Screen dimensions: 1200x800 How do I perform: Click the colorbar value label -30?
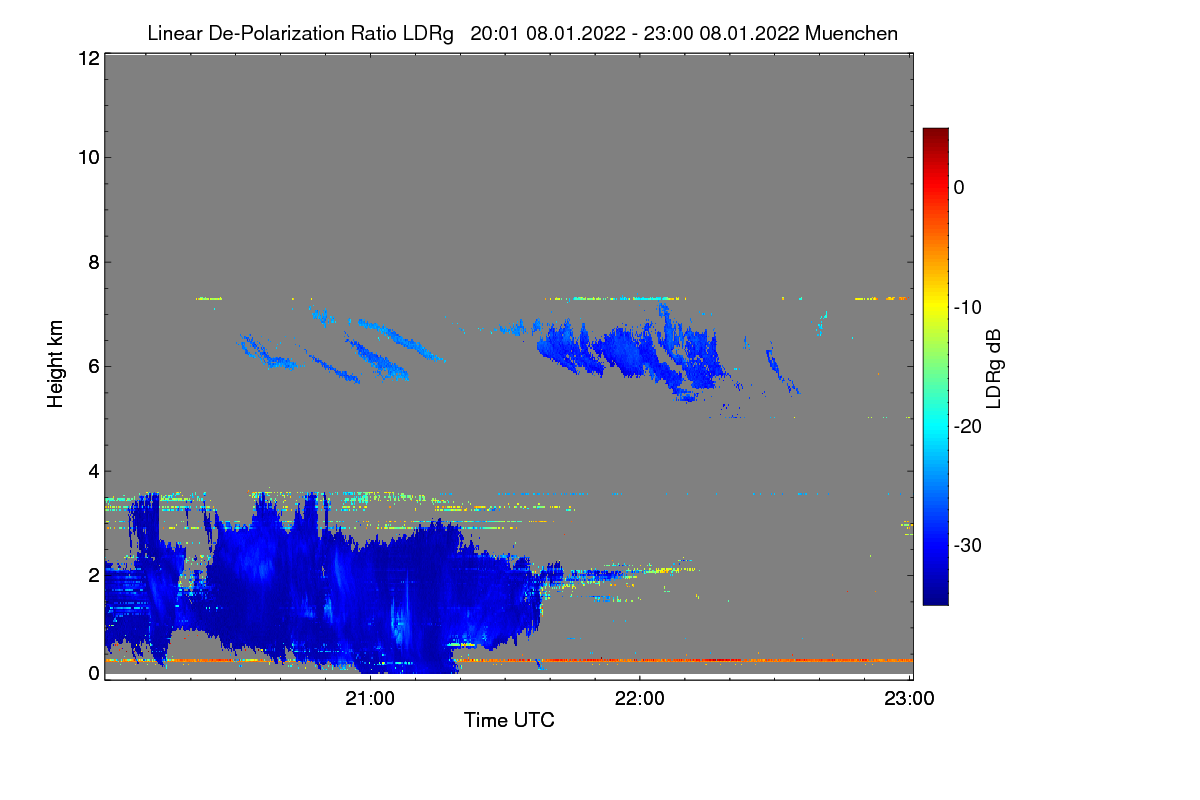(968, 546)
